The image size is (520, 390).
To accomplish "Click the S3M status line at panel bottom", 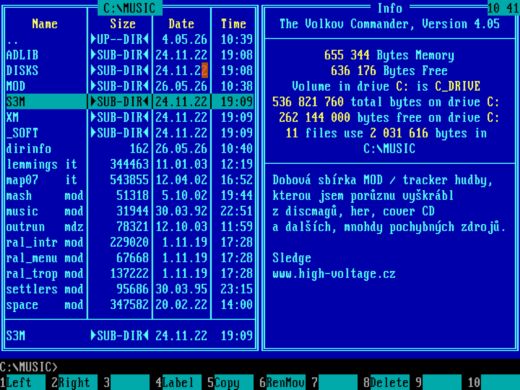I will 130,336.
